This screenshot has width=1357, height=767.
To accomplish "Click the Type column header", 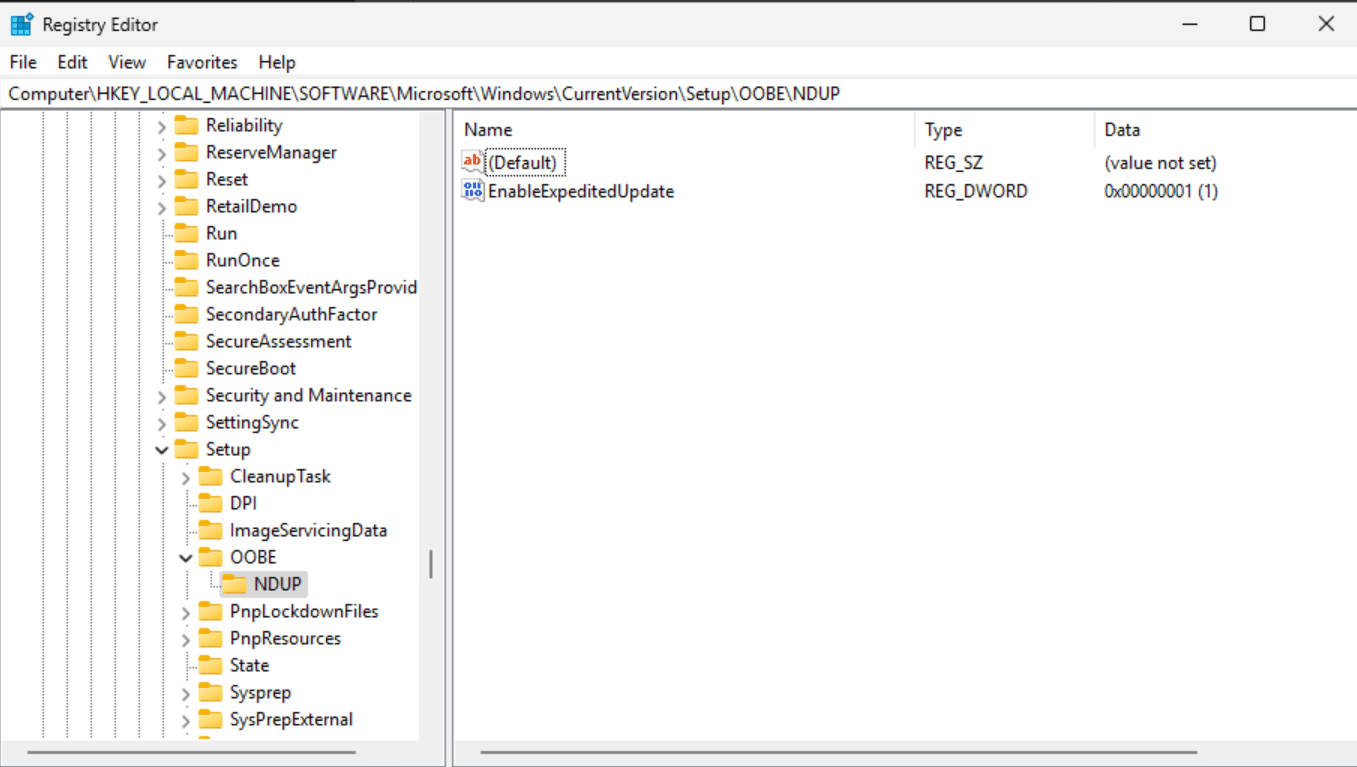I will tap(946, 129).
